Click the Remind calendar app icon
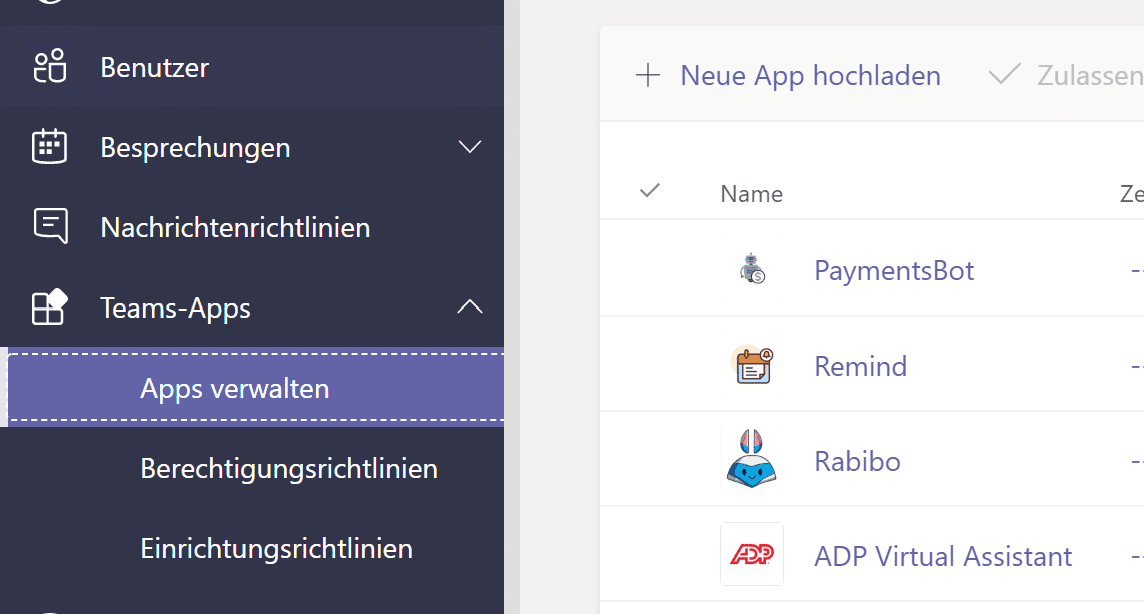The height and width of the screenshot is (614, 1144). pyautogui.click(x=752, y=365)
